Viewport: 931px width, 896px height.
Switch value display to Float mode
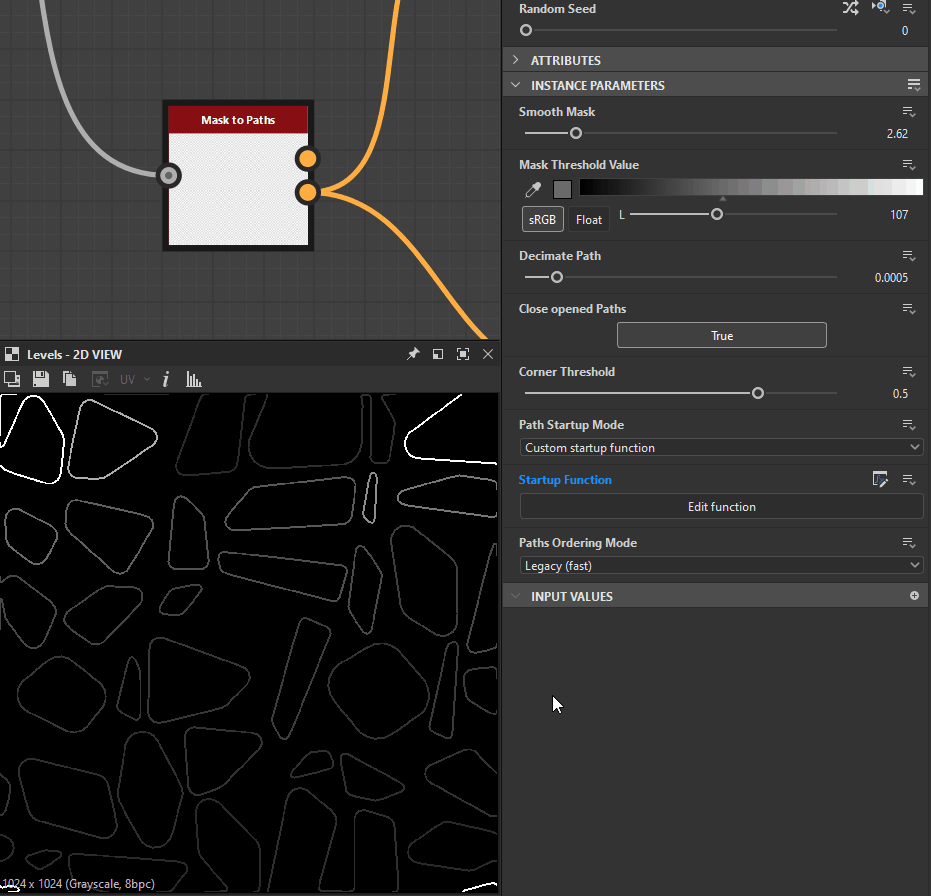coord(588,218)
